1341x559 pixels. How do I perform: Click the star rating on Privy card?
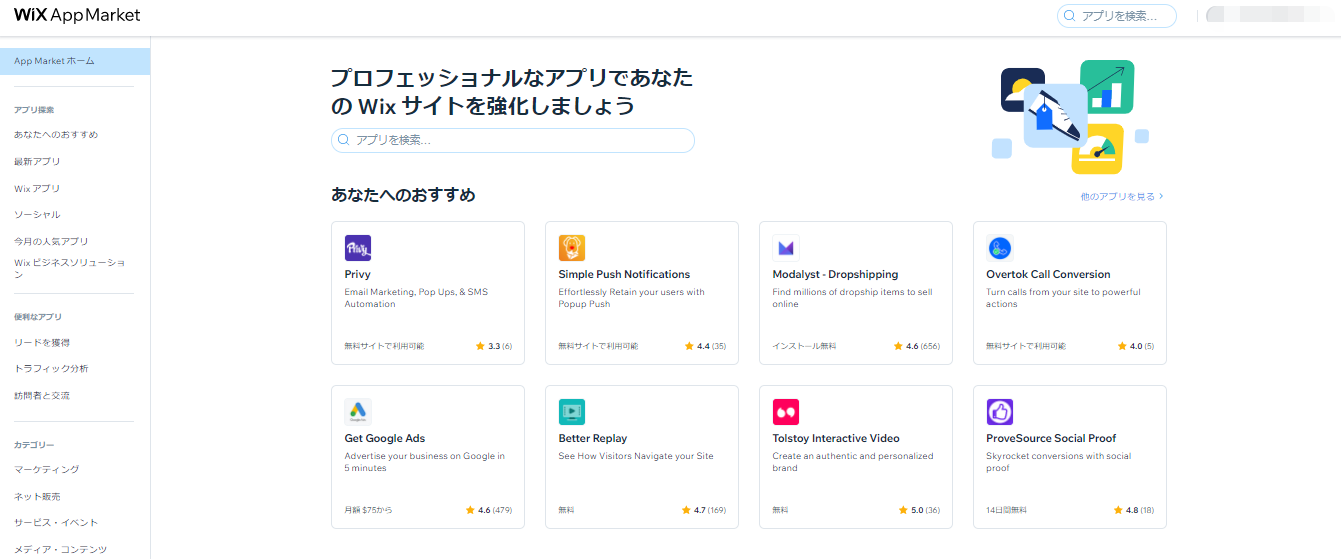(494, 346)
